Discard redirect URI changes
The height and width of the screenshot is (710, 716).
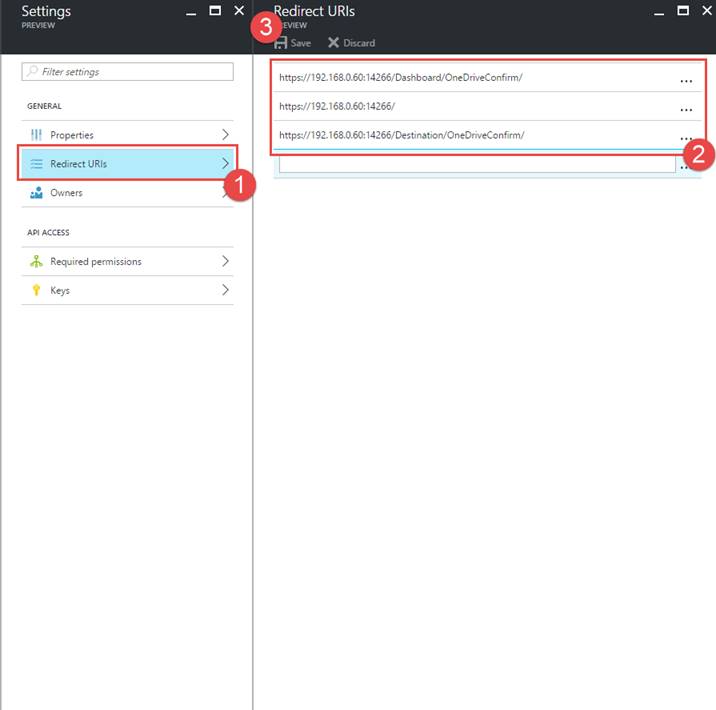click(x=351, y=43)
